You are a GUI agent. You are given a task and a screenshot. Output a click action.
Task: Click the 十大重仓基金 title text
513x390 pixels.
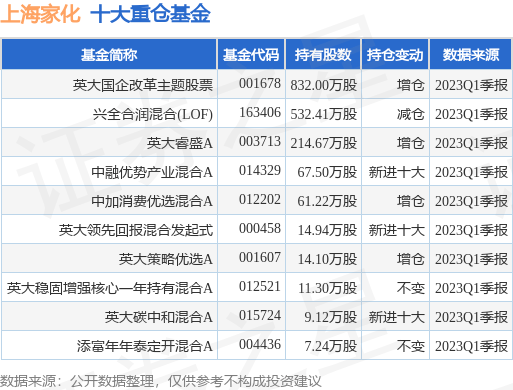(150, 14)
